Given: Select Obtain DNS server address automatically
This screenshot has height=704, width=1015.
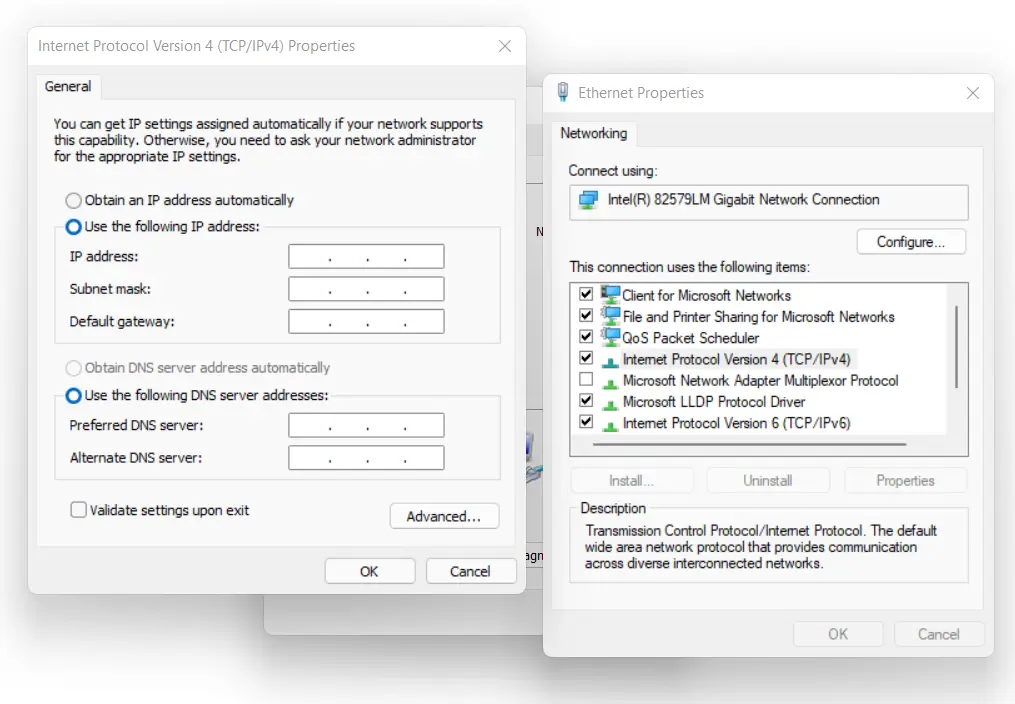Looking at the screenshot, I should click(74, 368).
